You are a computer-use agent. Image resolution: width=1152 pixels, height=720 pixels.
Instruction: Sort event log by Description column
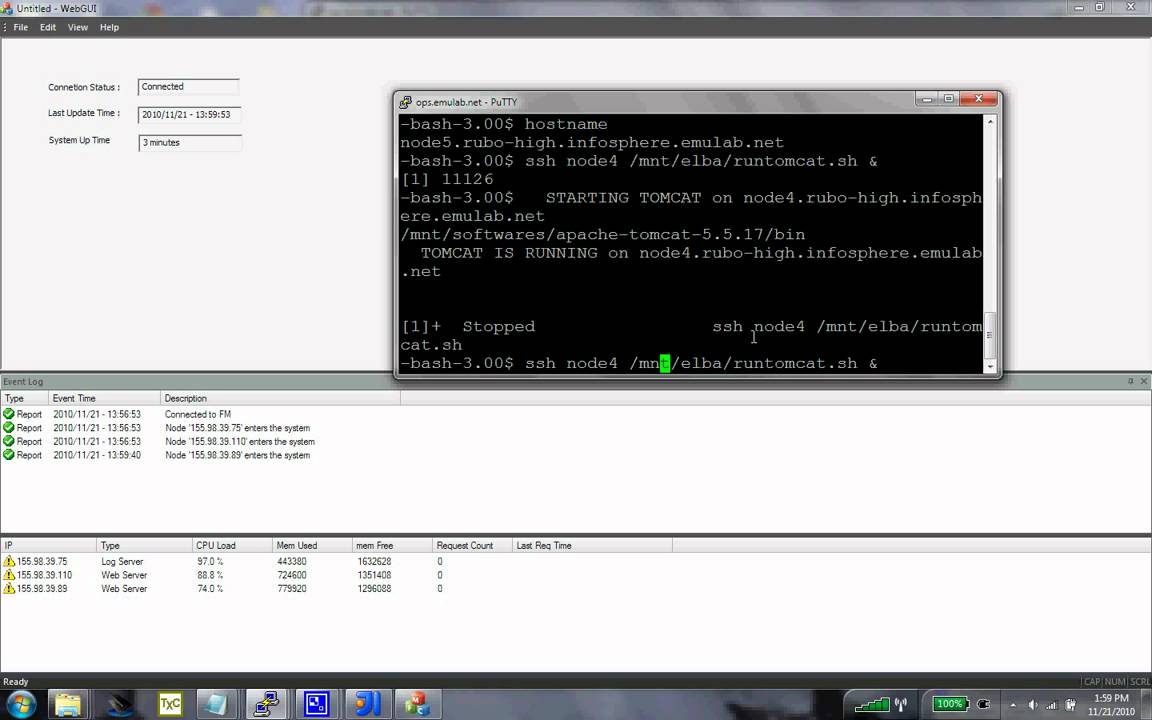coord(280,398)
